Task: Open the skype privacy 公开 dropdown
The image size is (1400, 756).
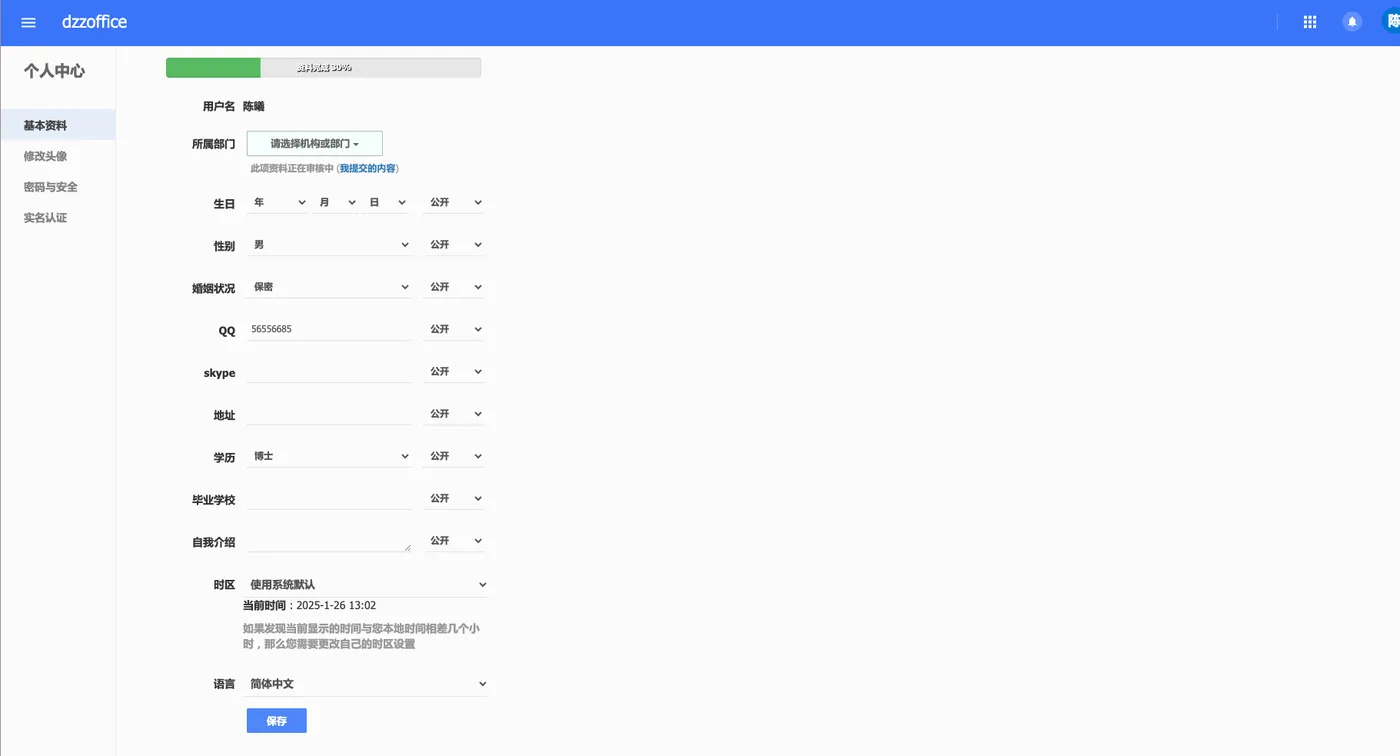Action: (455, 372)
